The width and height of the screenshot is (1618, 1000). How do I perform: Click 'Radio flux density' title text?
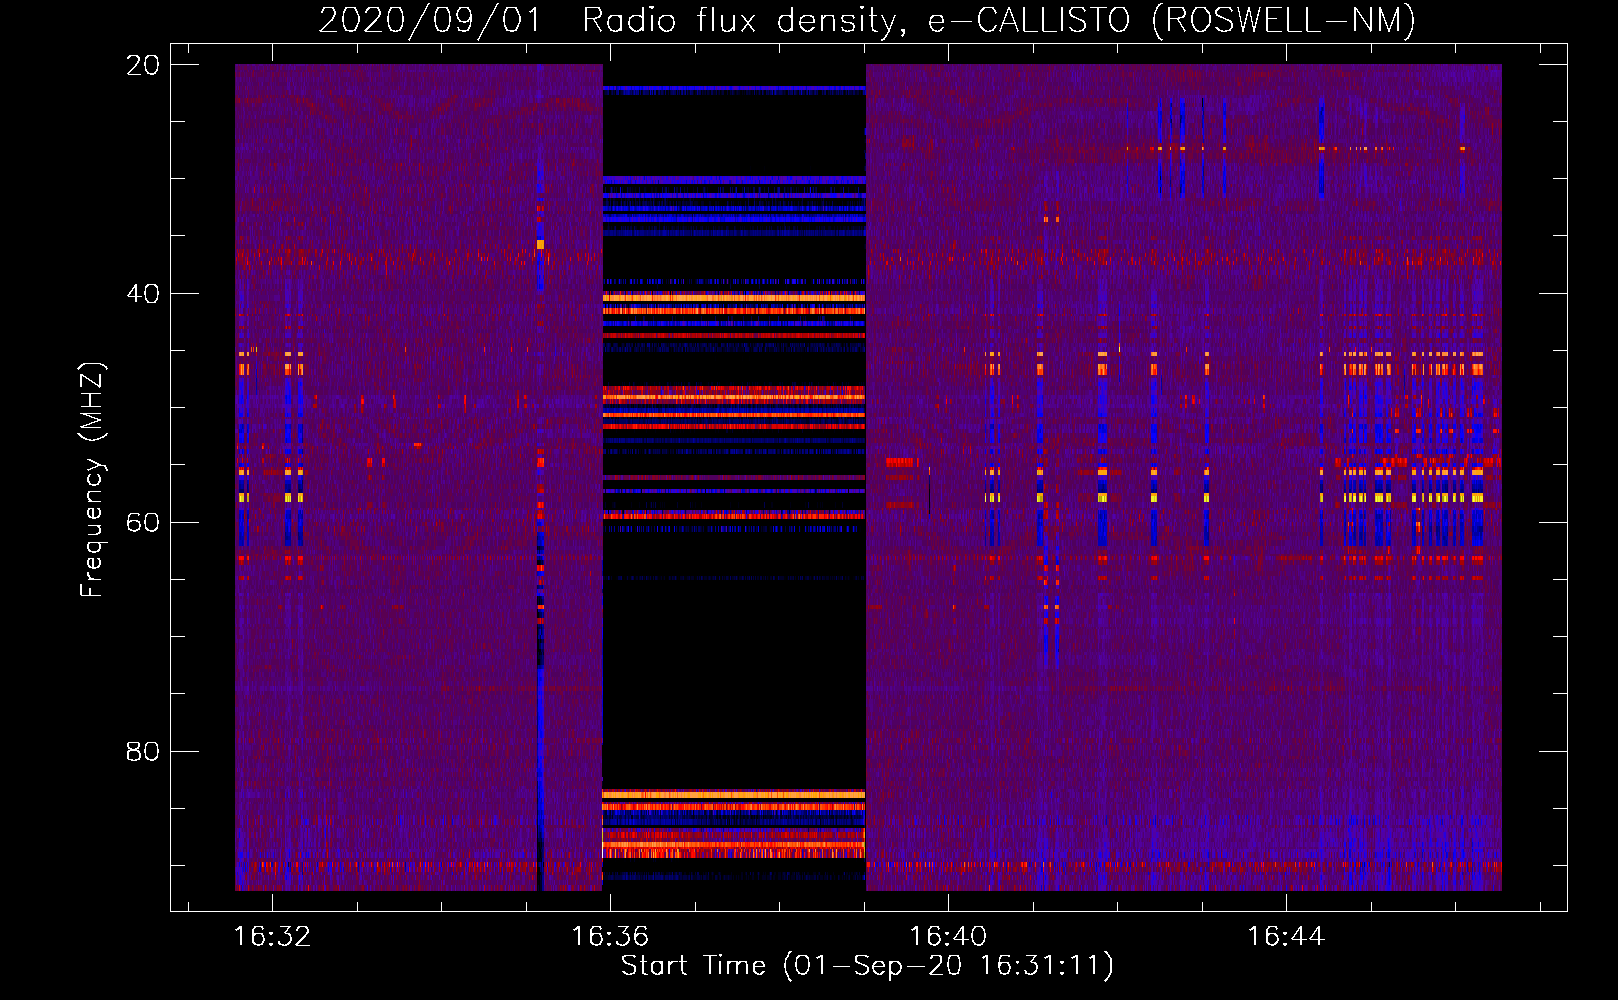(739, 22)
